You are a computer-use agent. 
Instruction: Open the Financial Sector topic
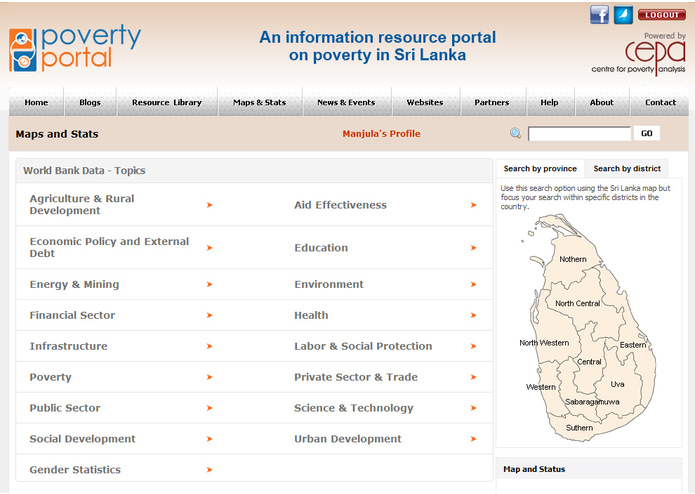pos(72,315)
